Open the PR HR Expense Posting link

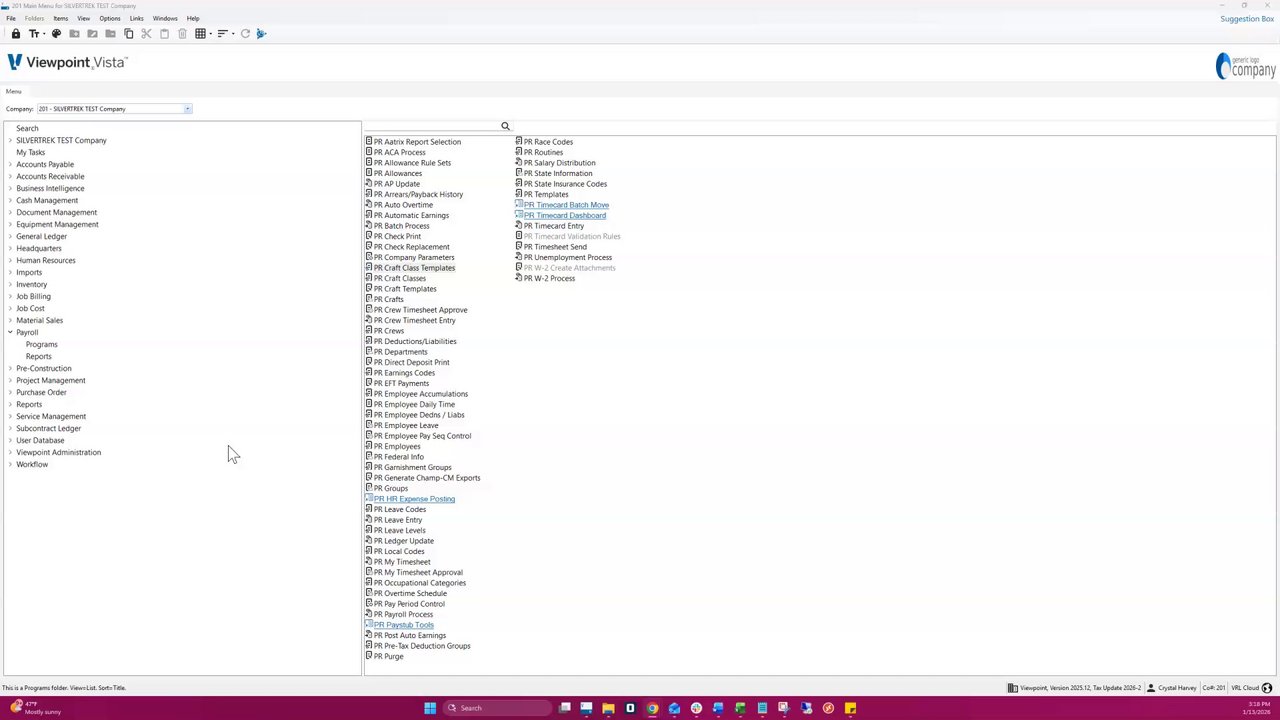(414, 499)
